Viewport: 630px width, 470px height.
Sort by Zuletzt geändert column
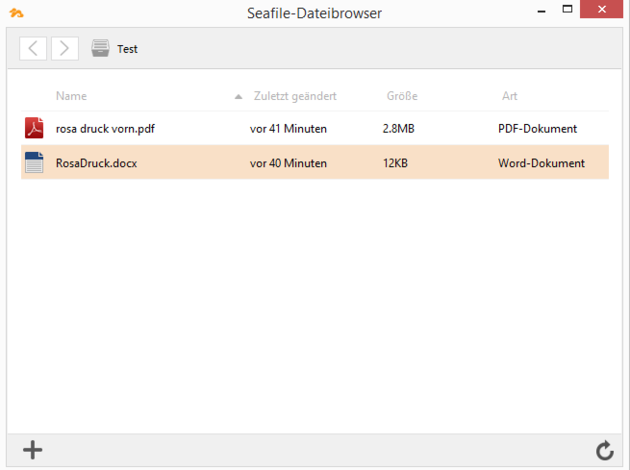pyautogui.click(x=295, y=96)
